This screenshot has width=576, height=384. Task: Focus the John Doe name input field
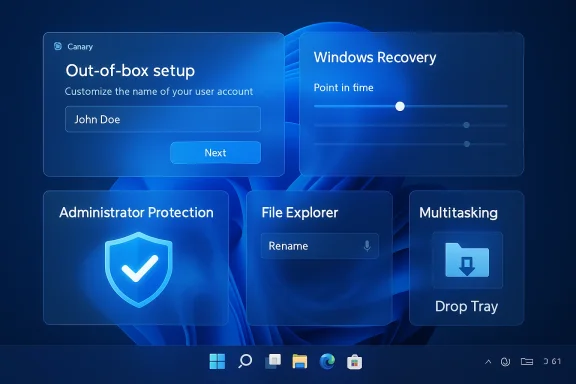pos(163,119)
